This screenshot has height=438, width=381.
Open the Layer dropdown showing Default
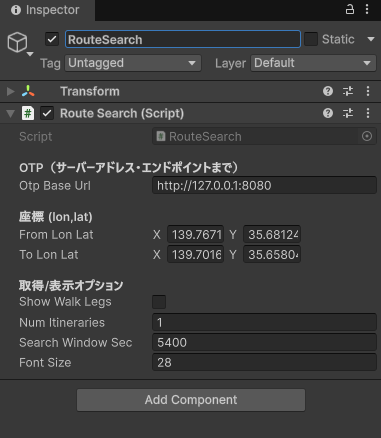(x=313, y=63)
